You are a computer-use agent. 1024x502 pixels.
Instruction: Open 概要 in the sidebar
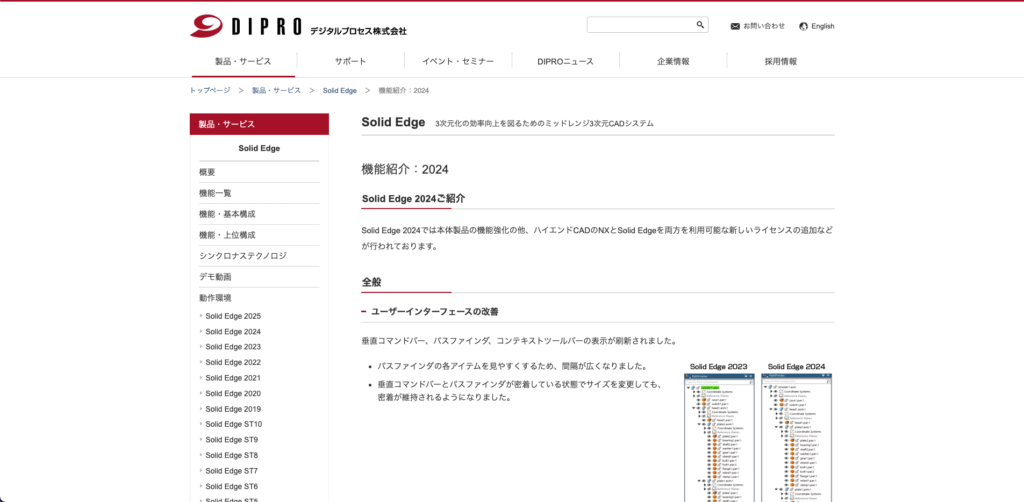pos(207,172)
